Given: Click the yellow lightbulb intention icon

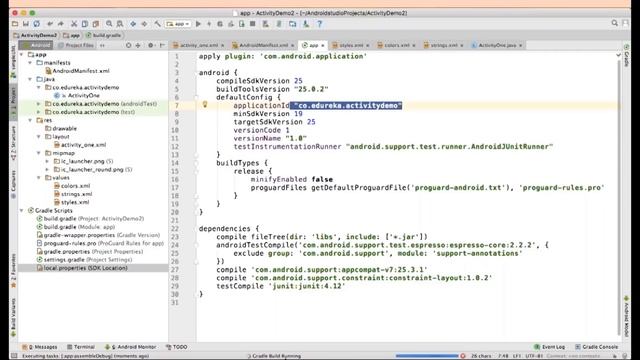Looking at the screenshot, I should (x=205, y=104).
